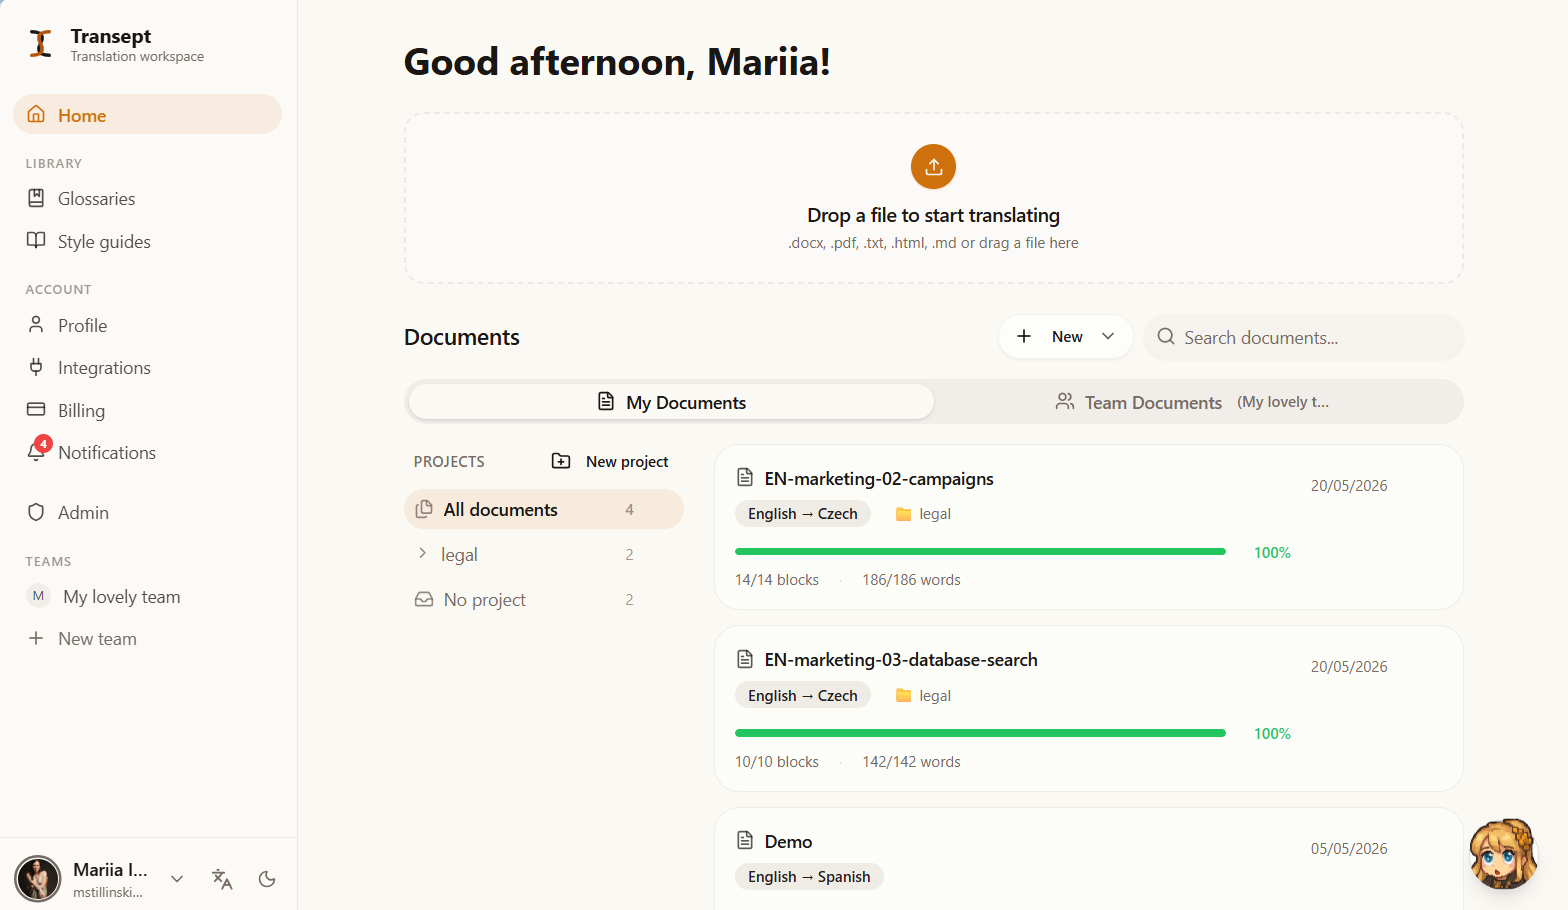Click progress bar of EN-marketing-02-campaigns
1568x910 pixels.
click(980, 552)
